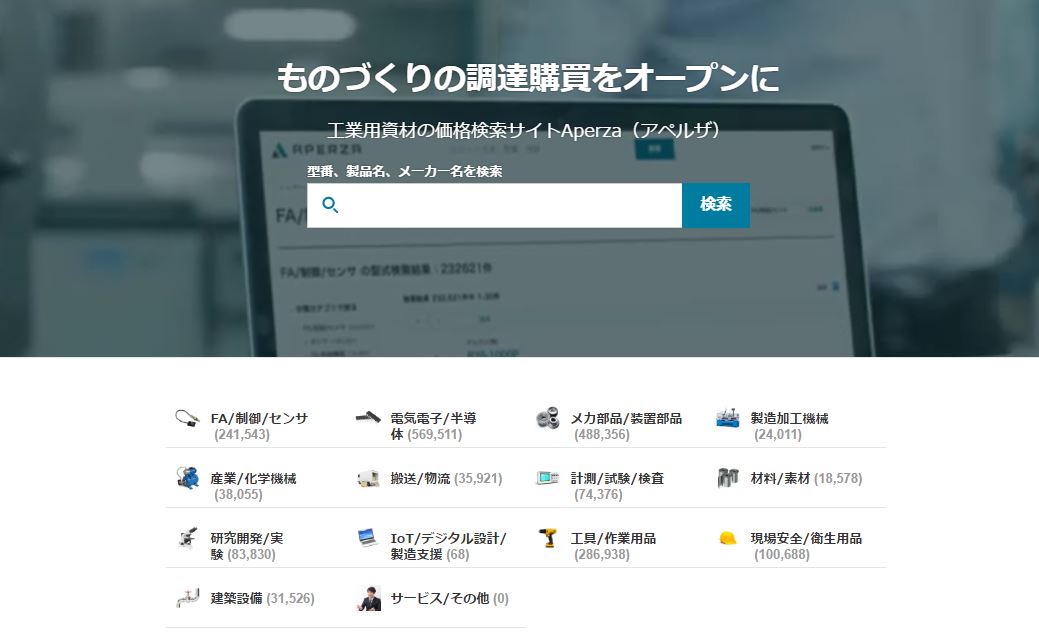Screen dimensions: 1039x643
Task: Open the 建築設備 category link
Action: [x=236, y=598]
